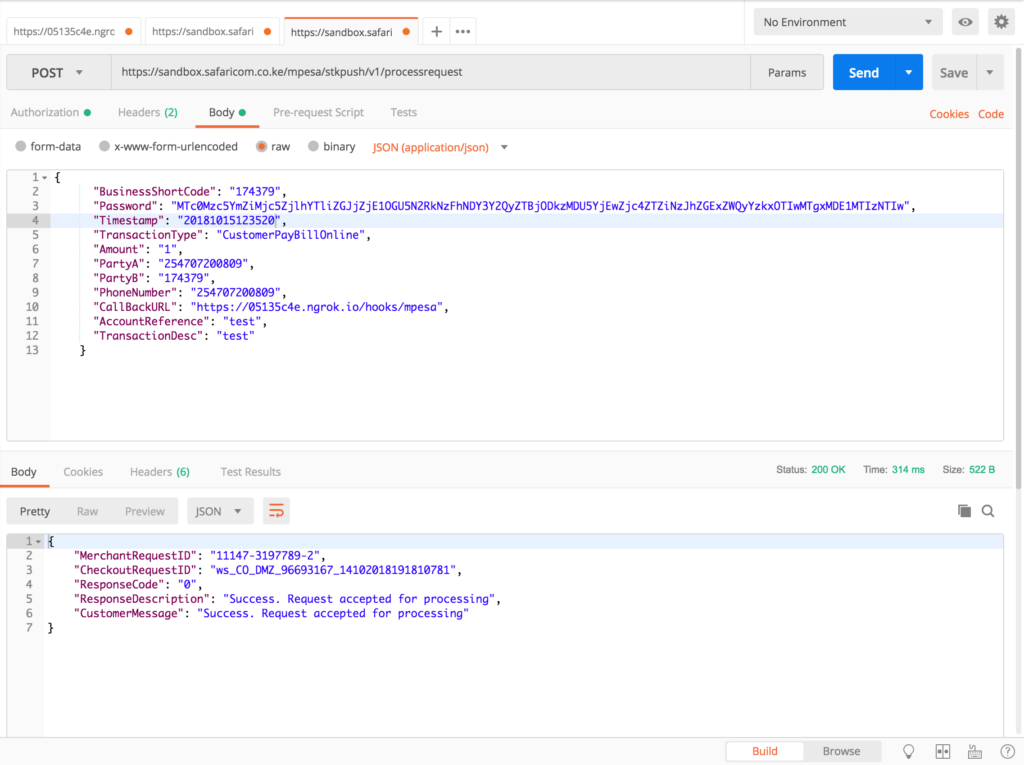Choose the binary body option
Screen dimensions: 1024x765
(314, 147)
